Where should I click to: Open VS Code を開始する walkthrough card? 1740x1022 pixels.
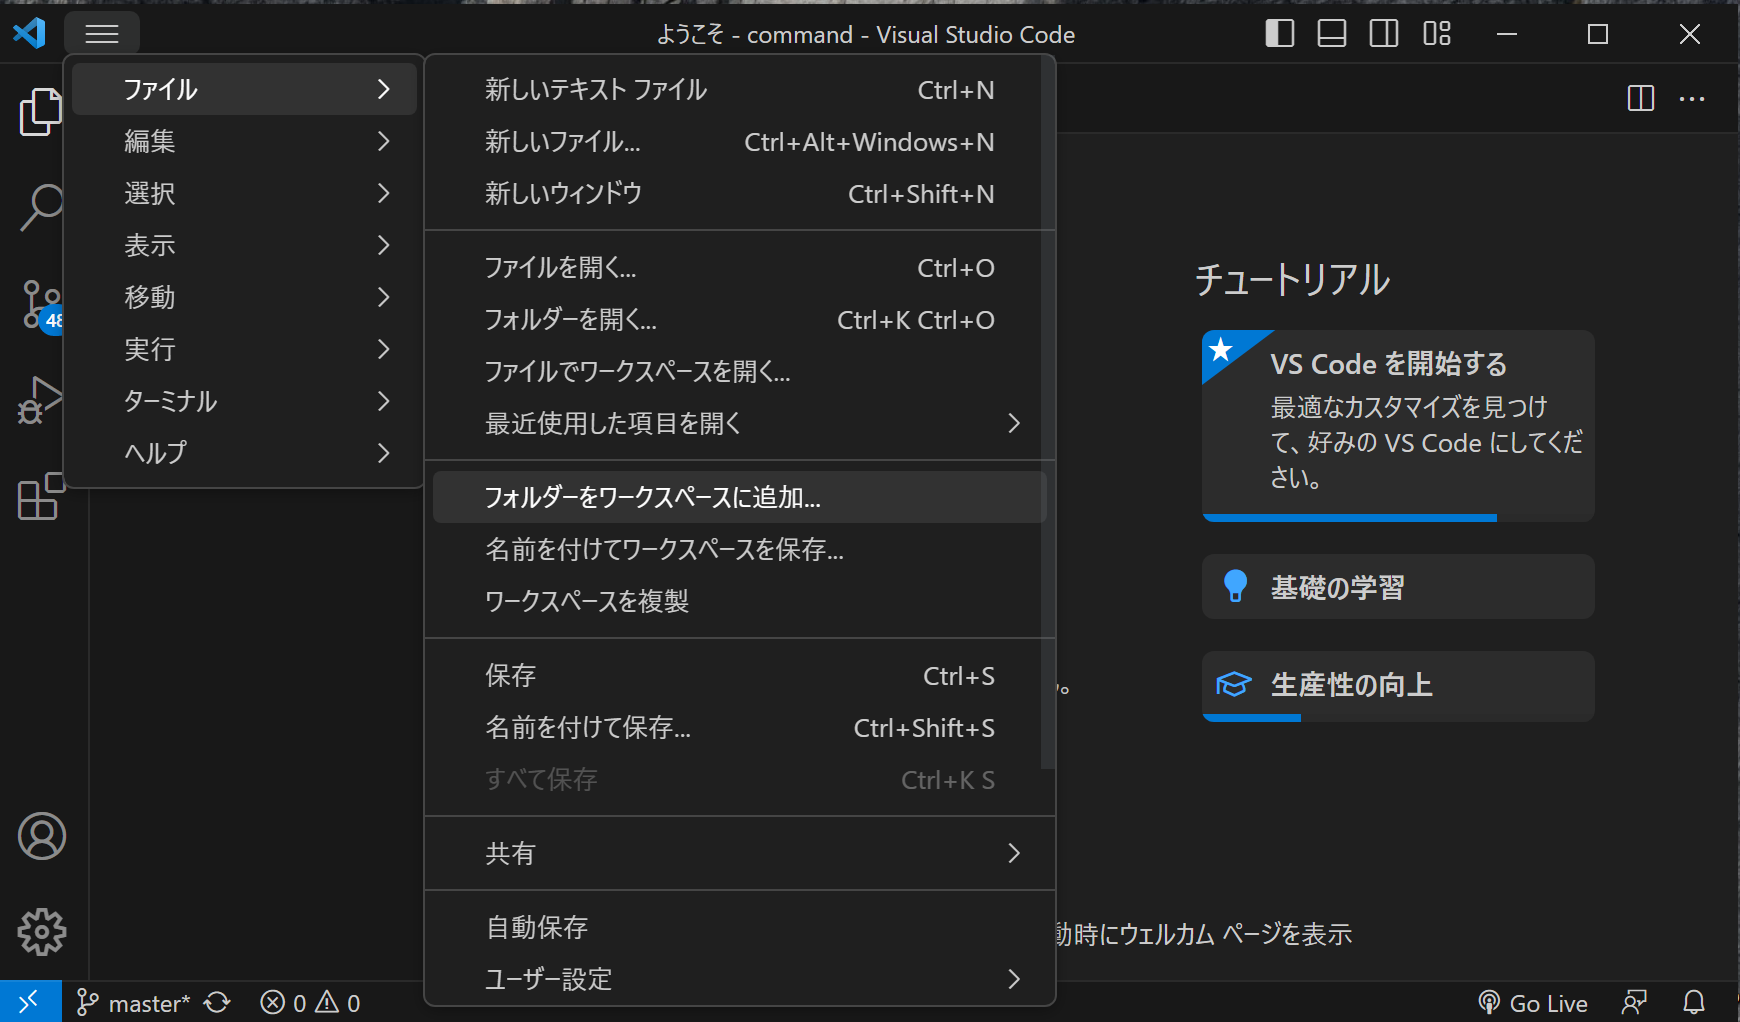tap(1398, 426)
